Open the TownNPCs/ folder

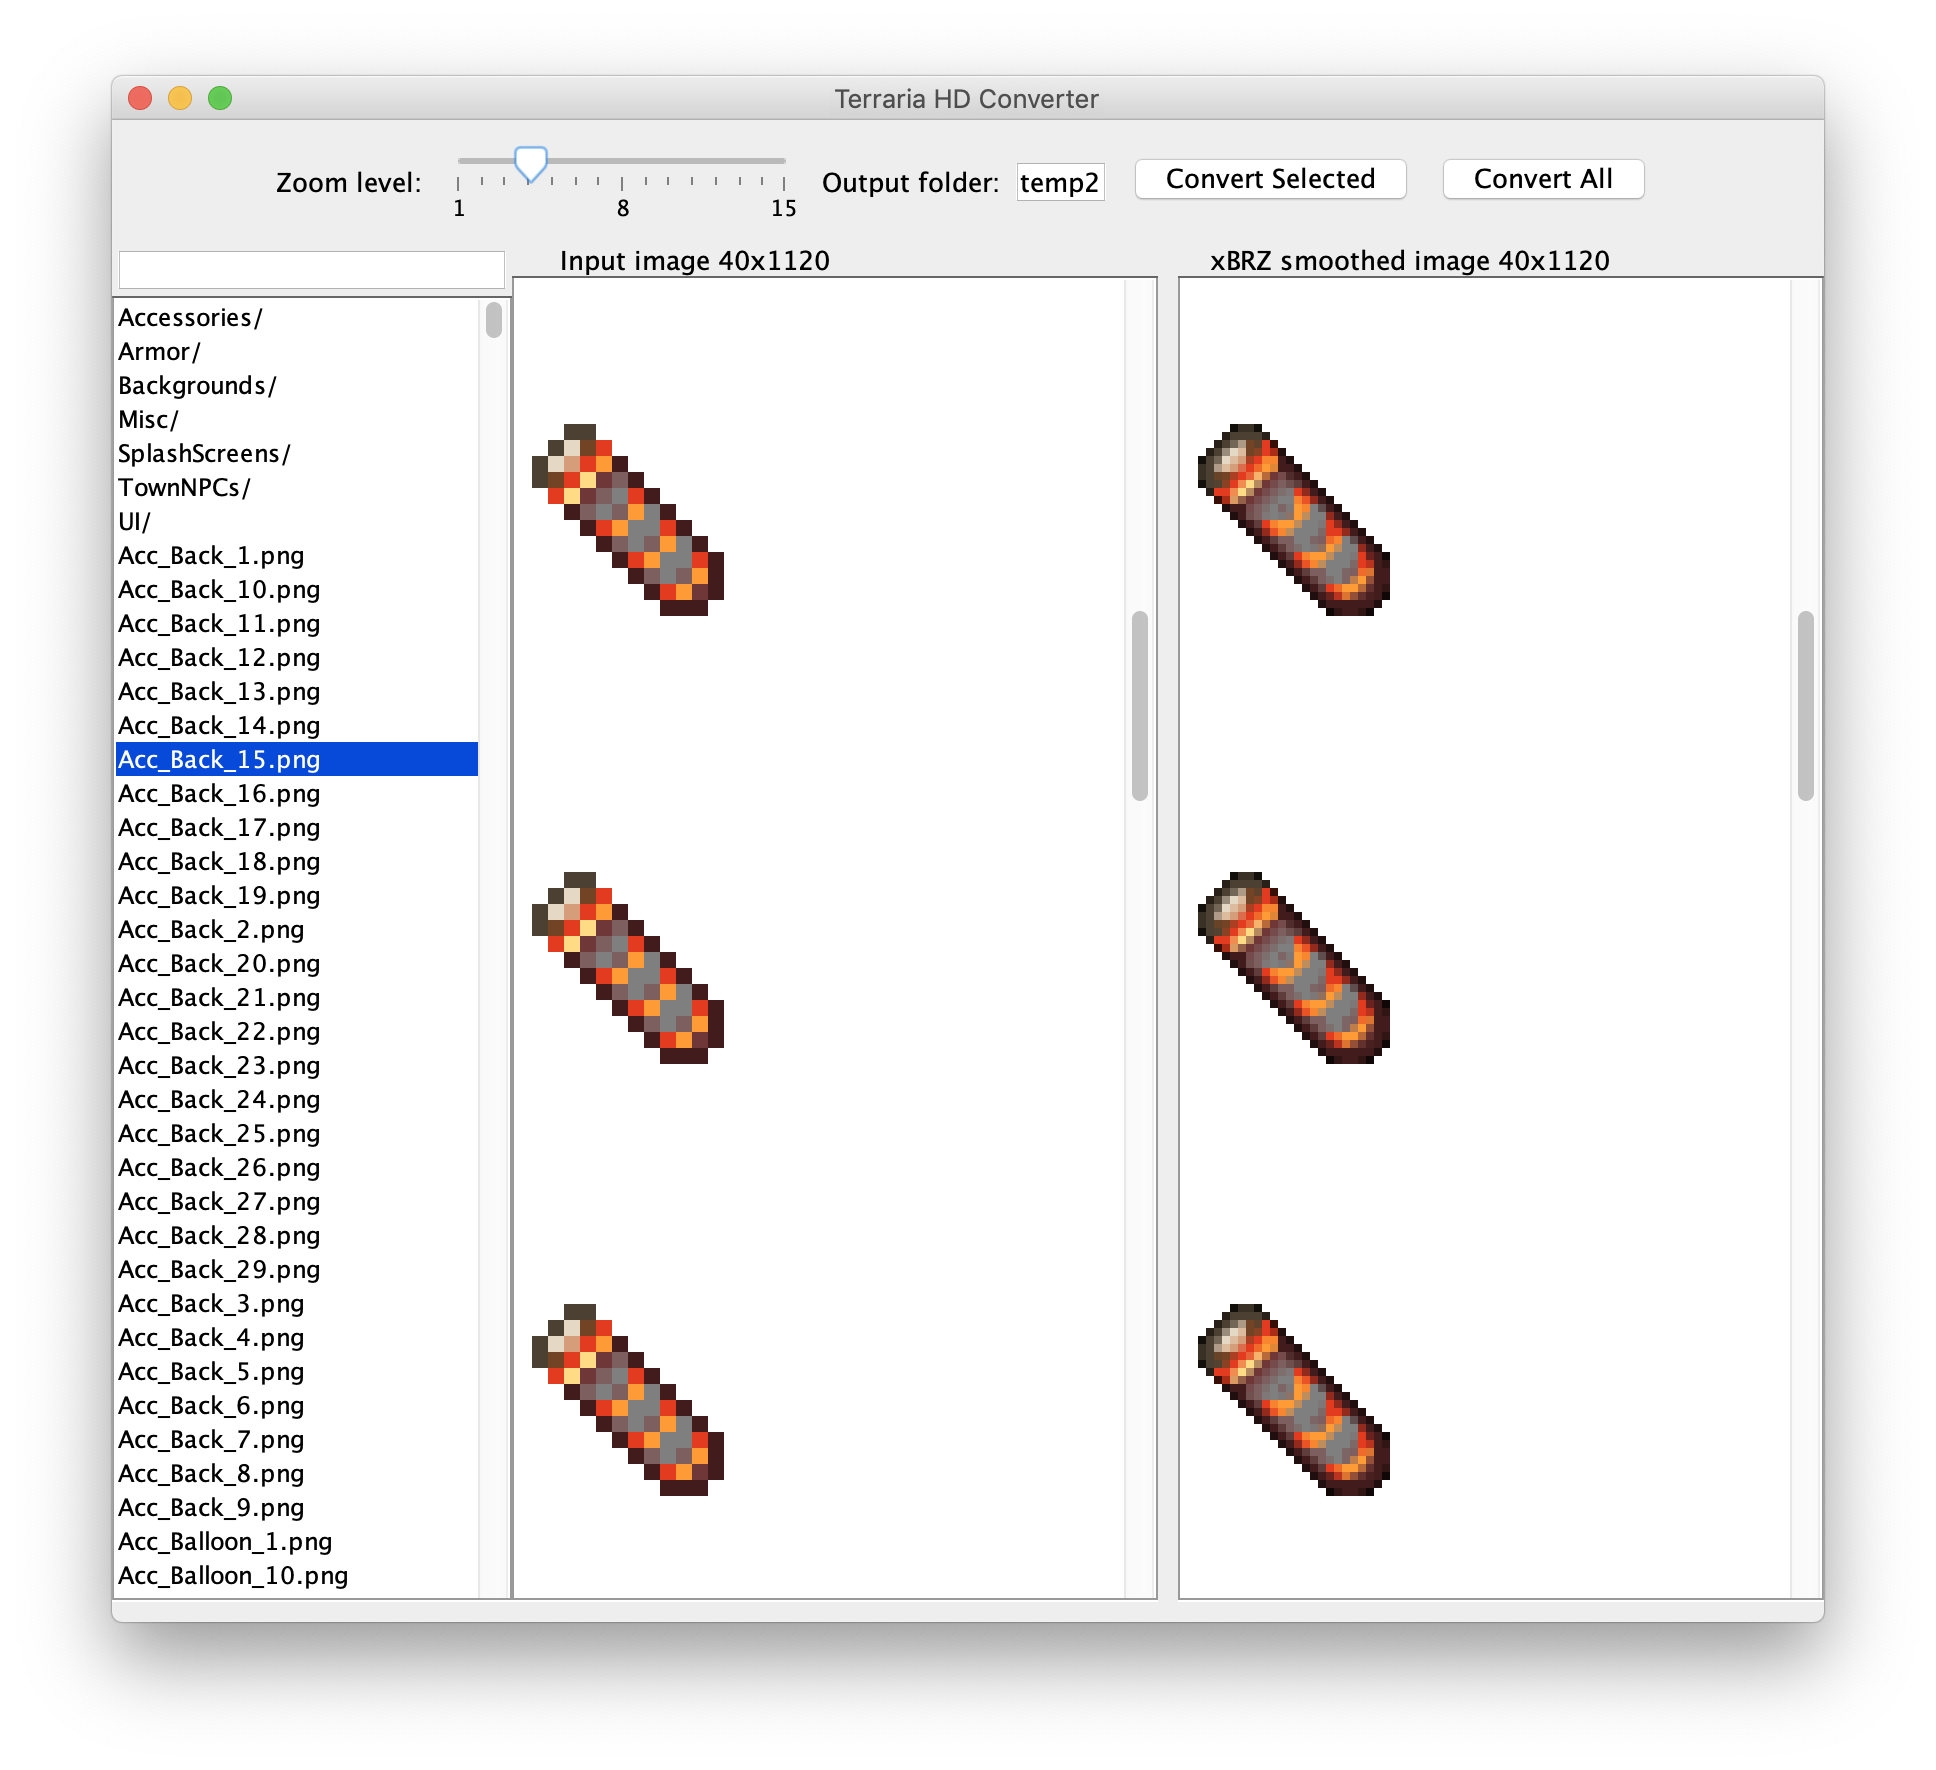click(297, 487)
